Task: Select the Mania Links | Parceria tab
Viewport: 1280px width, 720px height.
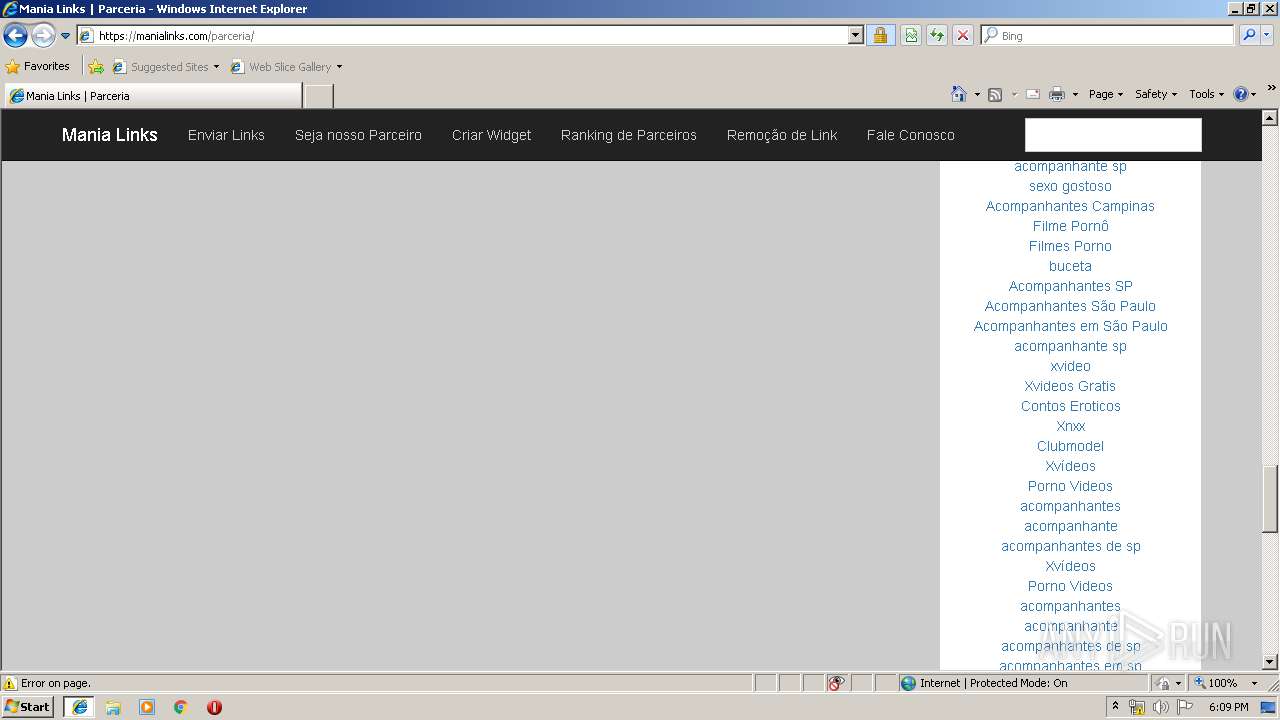Action: [x=152, y=96]
